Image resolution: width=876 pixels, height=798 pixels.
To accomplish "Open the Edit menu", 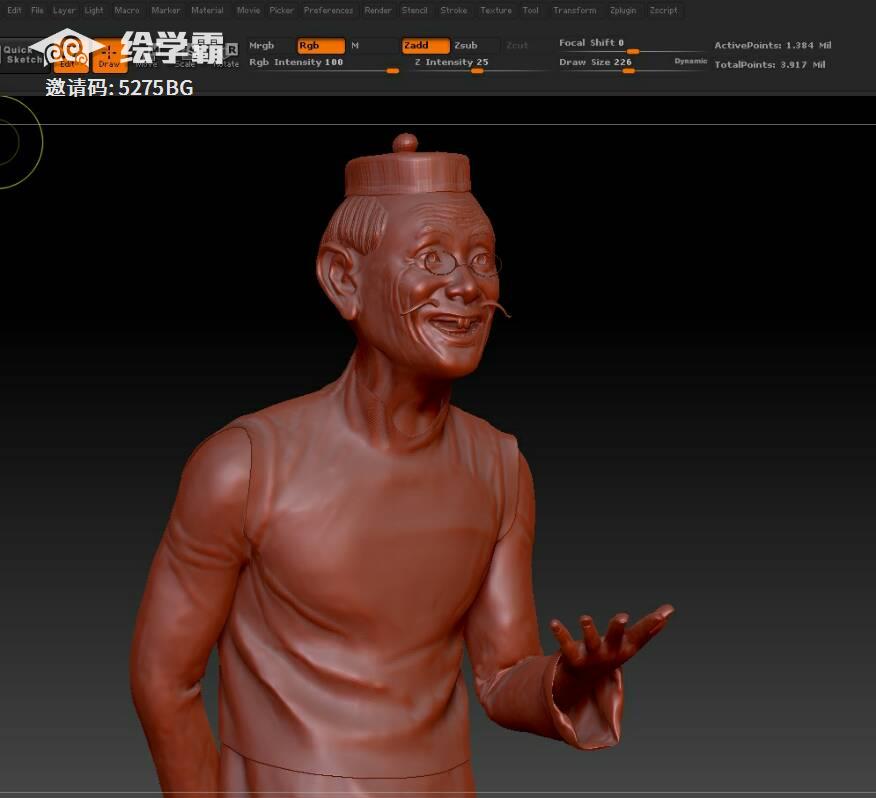I will pyautogui.click(x=15, y=10).
